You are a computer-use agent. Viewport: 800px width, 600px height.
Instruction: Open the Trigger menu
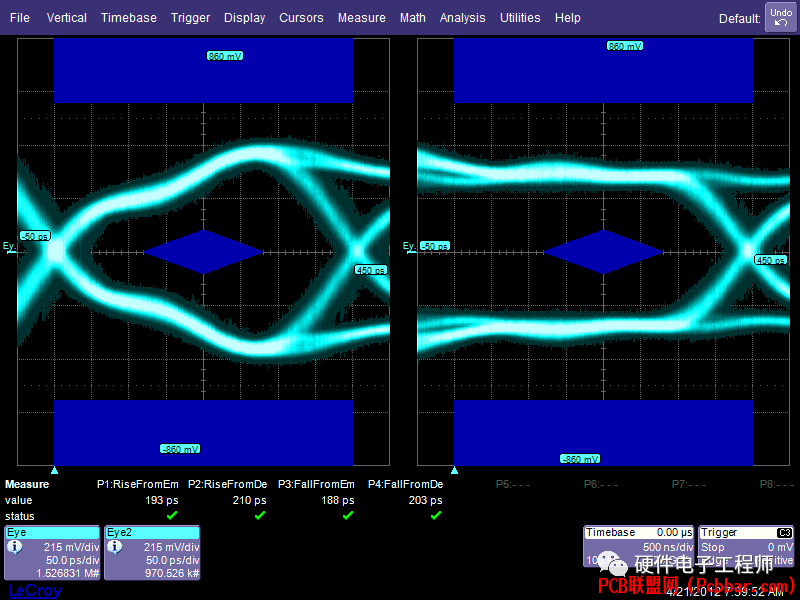190,18
